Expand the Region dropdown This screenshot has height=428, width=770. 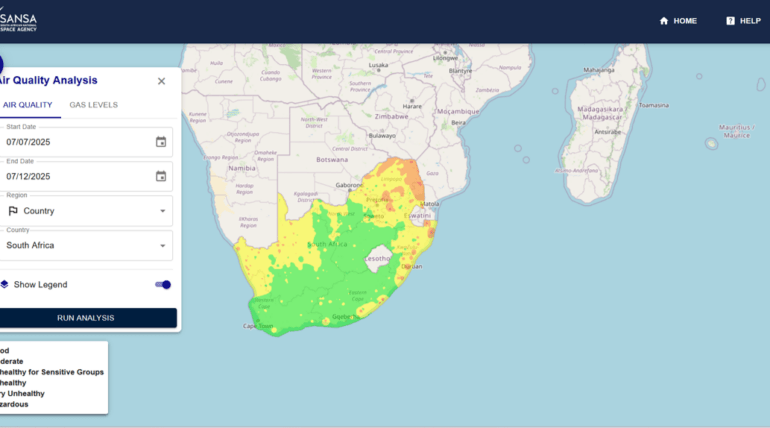click(x=162, y=211)
